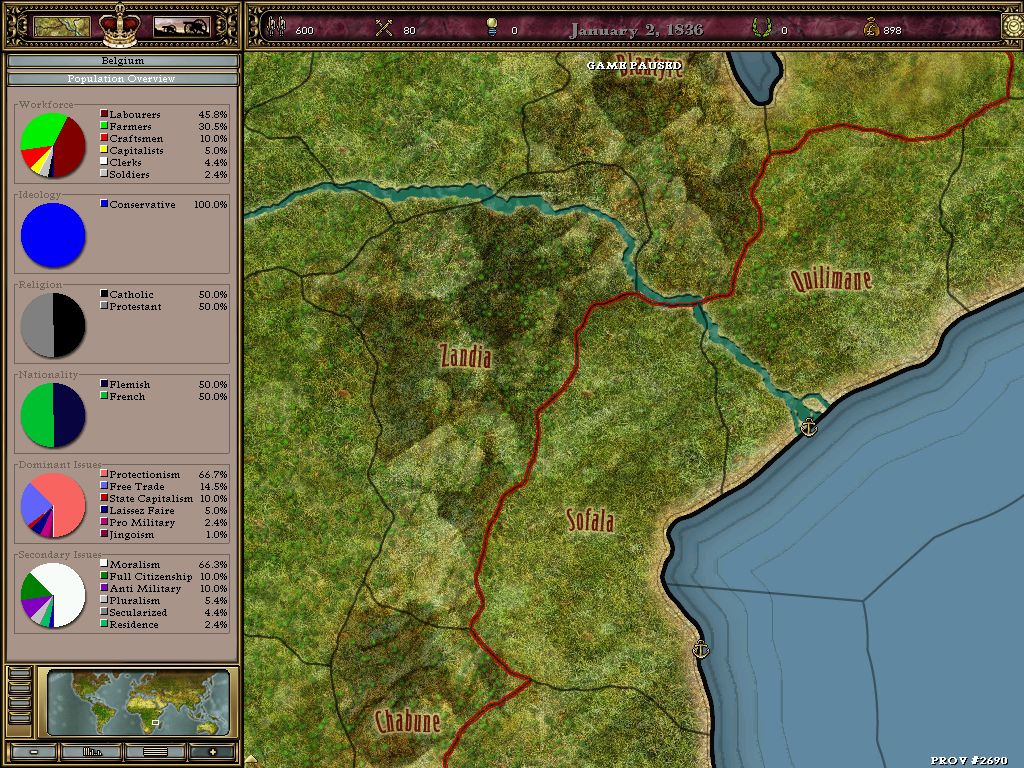This screenshot has height=768, width=1024.
Task: Click the 'Protestant' religion label
Action: coord(135,306)
